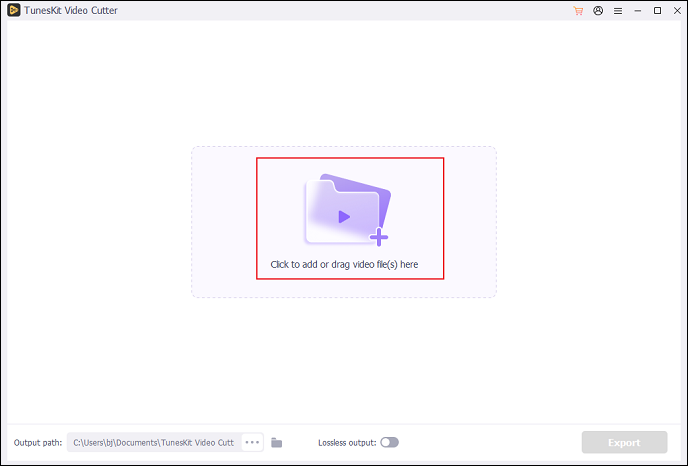Browse output path with three-dots button

tap(252, 442)
